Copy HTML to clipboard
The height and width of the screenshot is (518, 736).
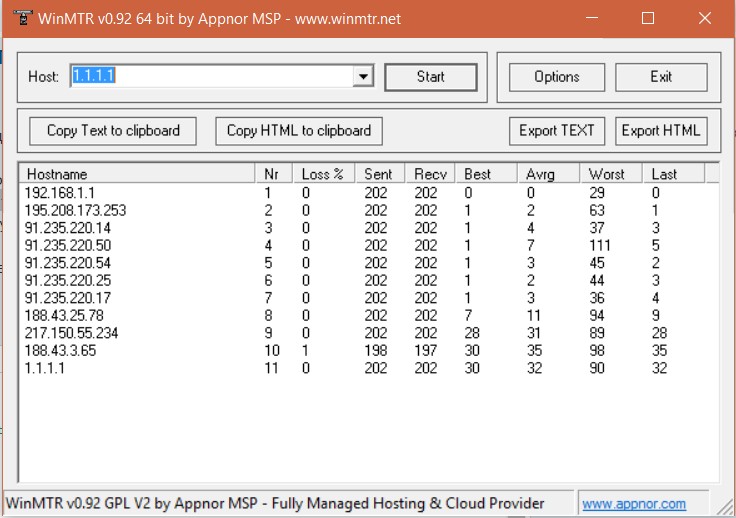click(x=299, y=131)
